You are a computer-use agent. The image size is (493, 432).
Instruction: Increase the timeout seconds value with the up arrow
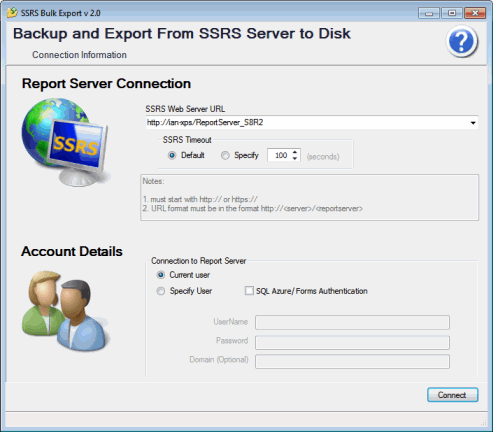tap(295, 152)
